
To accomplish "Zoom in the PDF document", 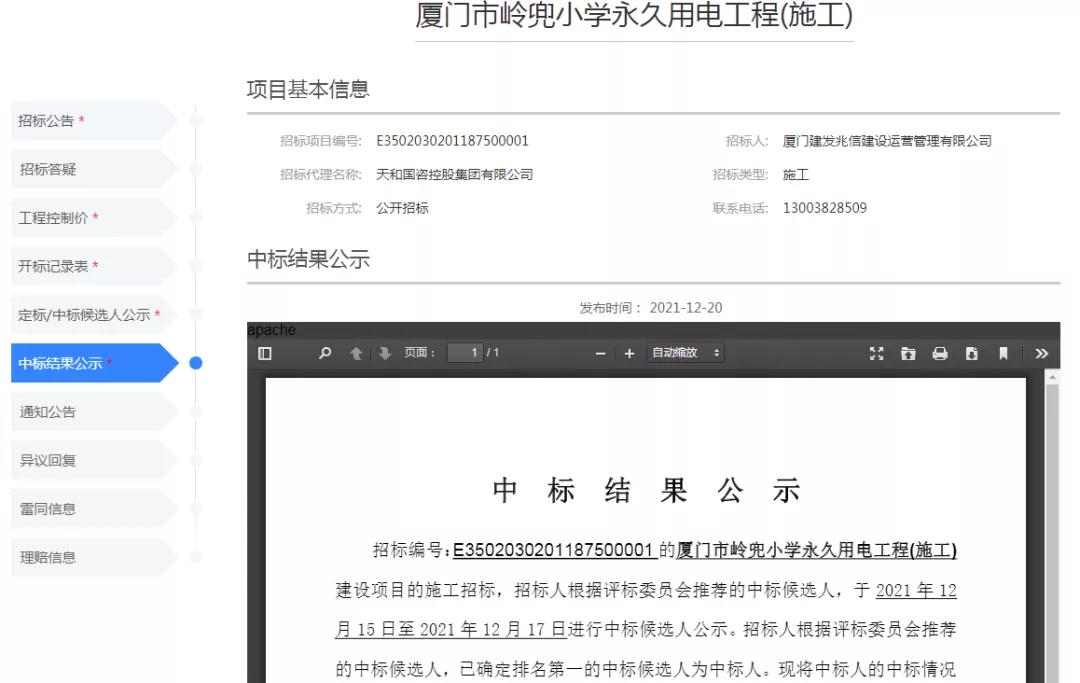I will [630, 353].
